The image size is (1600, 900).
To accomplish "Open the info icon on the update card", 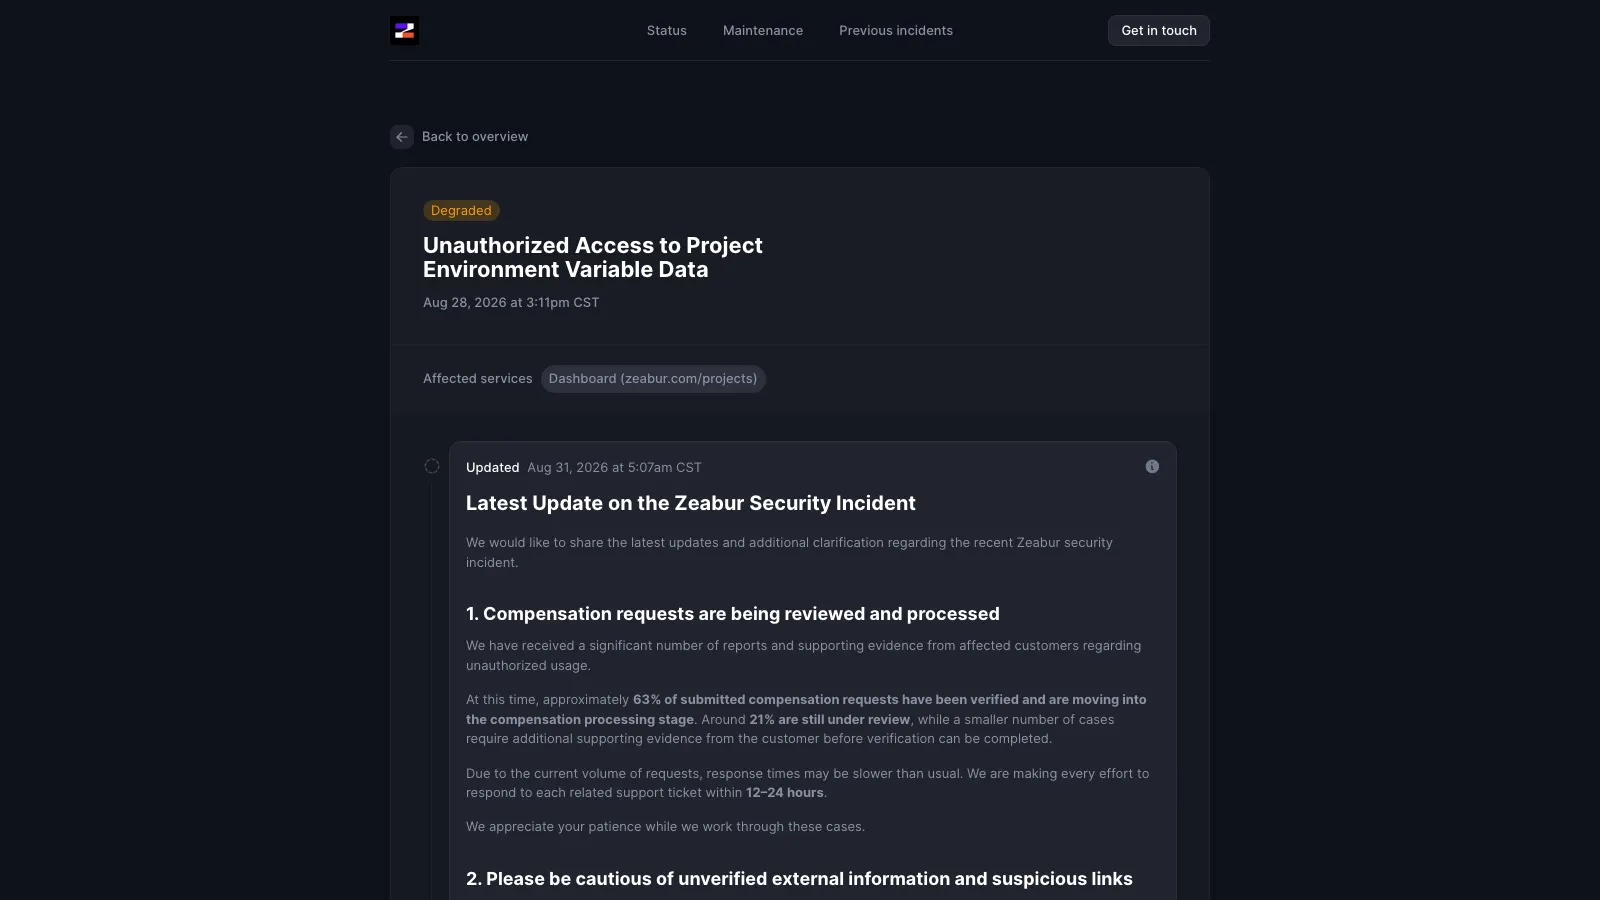I will coord(1152,467).
